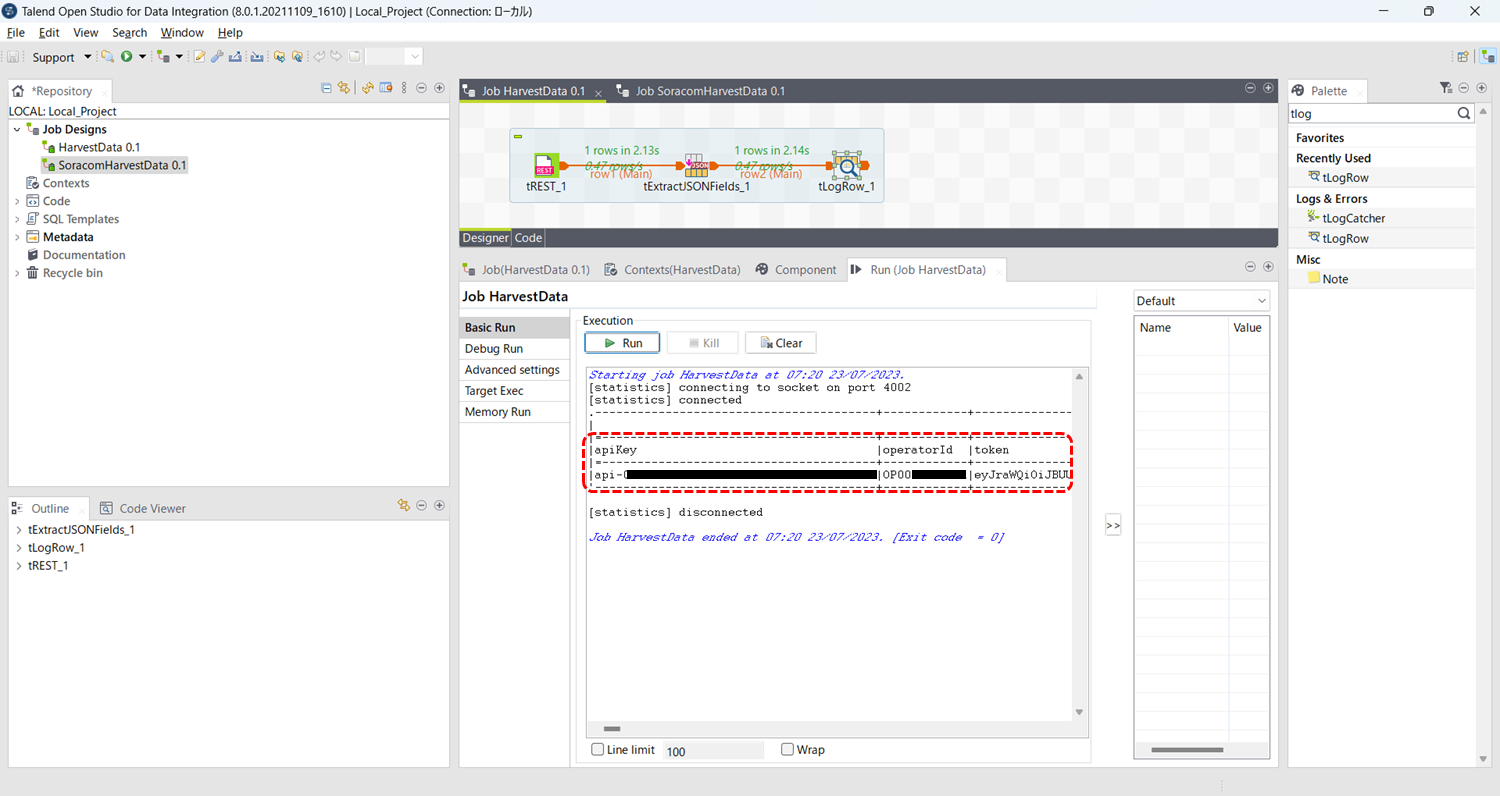Click the pencil edit icon in toolbar
The image size is (1500, 796).
(x=199, y=57)
